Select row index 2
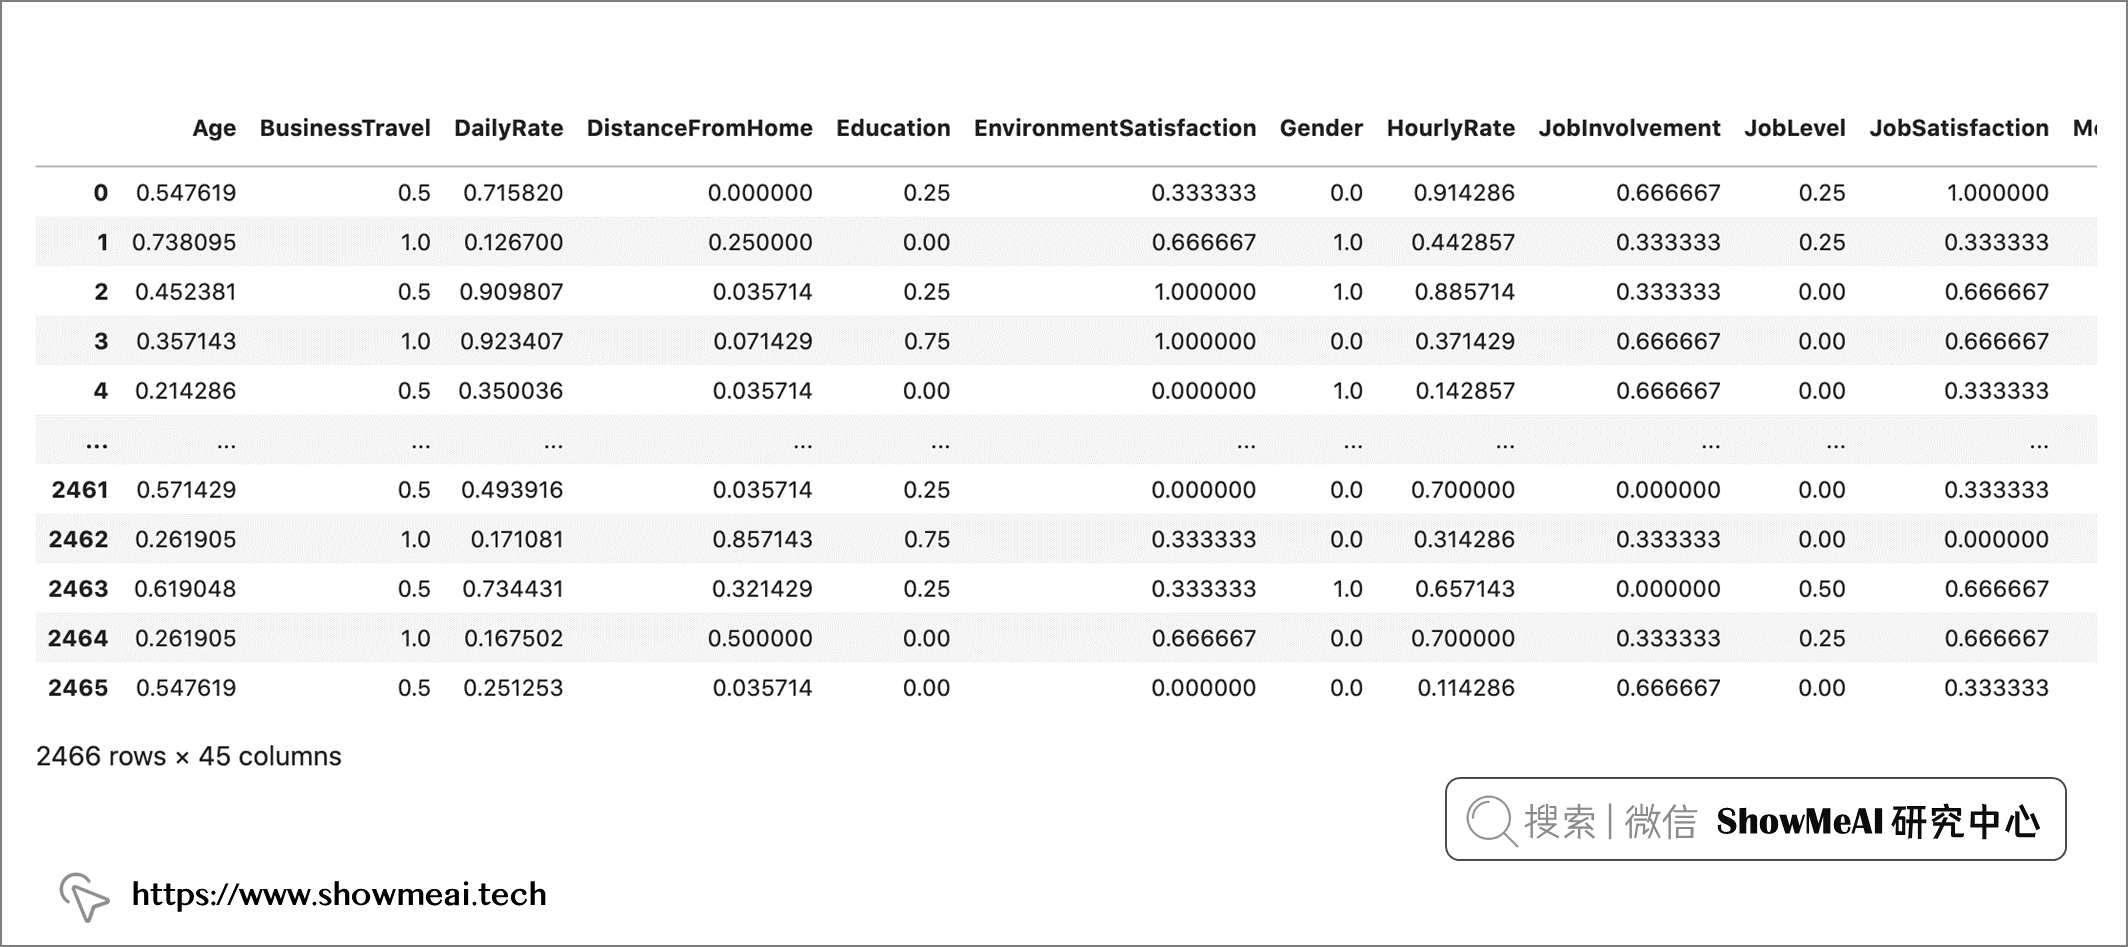 tap(101, 292)
